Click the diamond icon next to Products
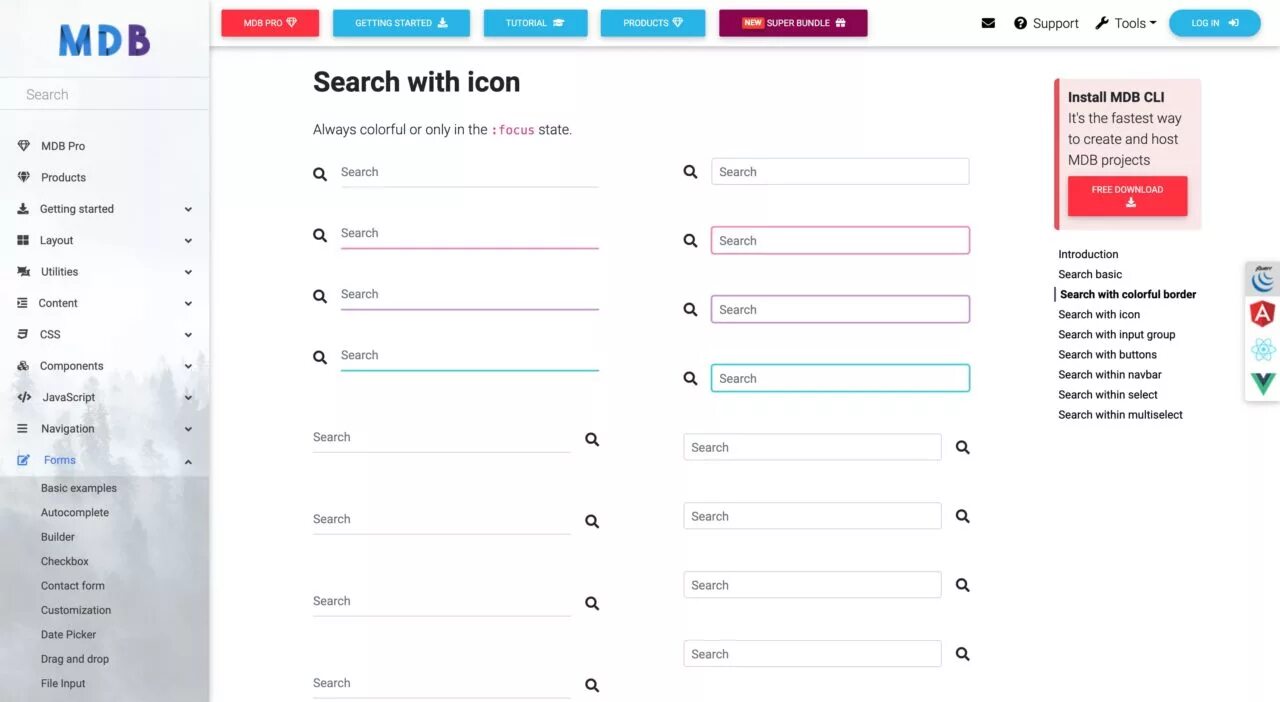The width and height of the screenshot is (1280, 702). point(24,177)
